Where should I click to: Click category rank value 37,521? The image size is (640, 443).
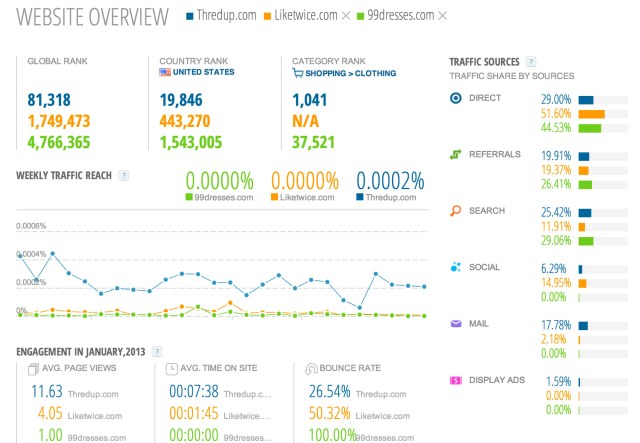coord(313,142)
